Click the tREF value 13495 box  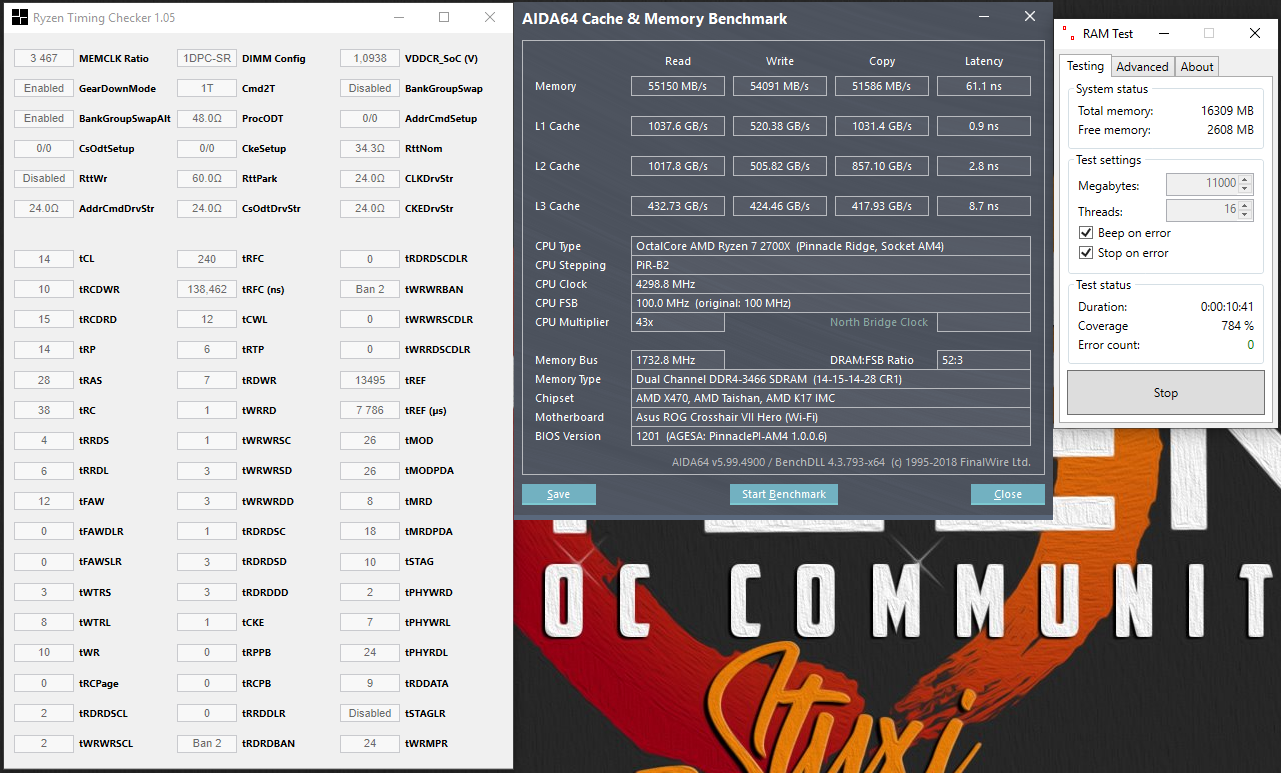tap(370, 380)
